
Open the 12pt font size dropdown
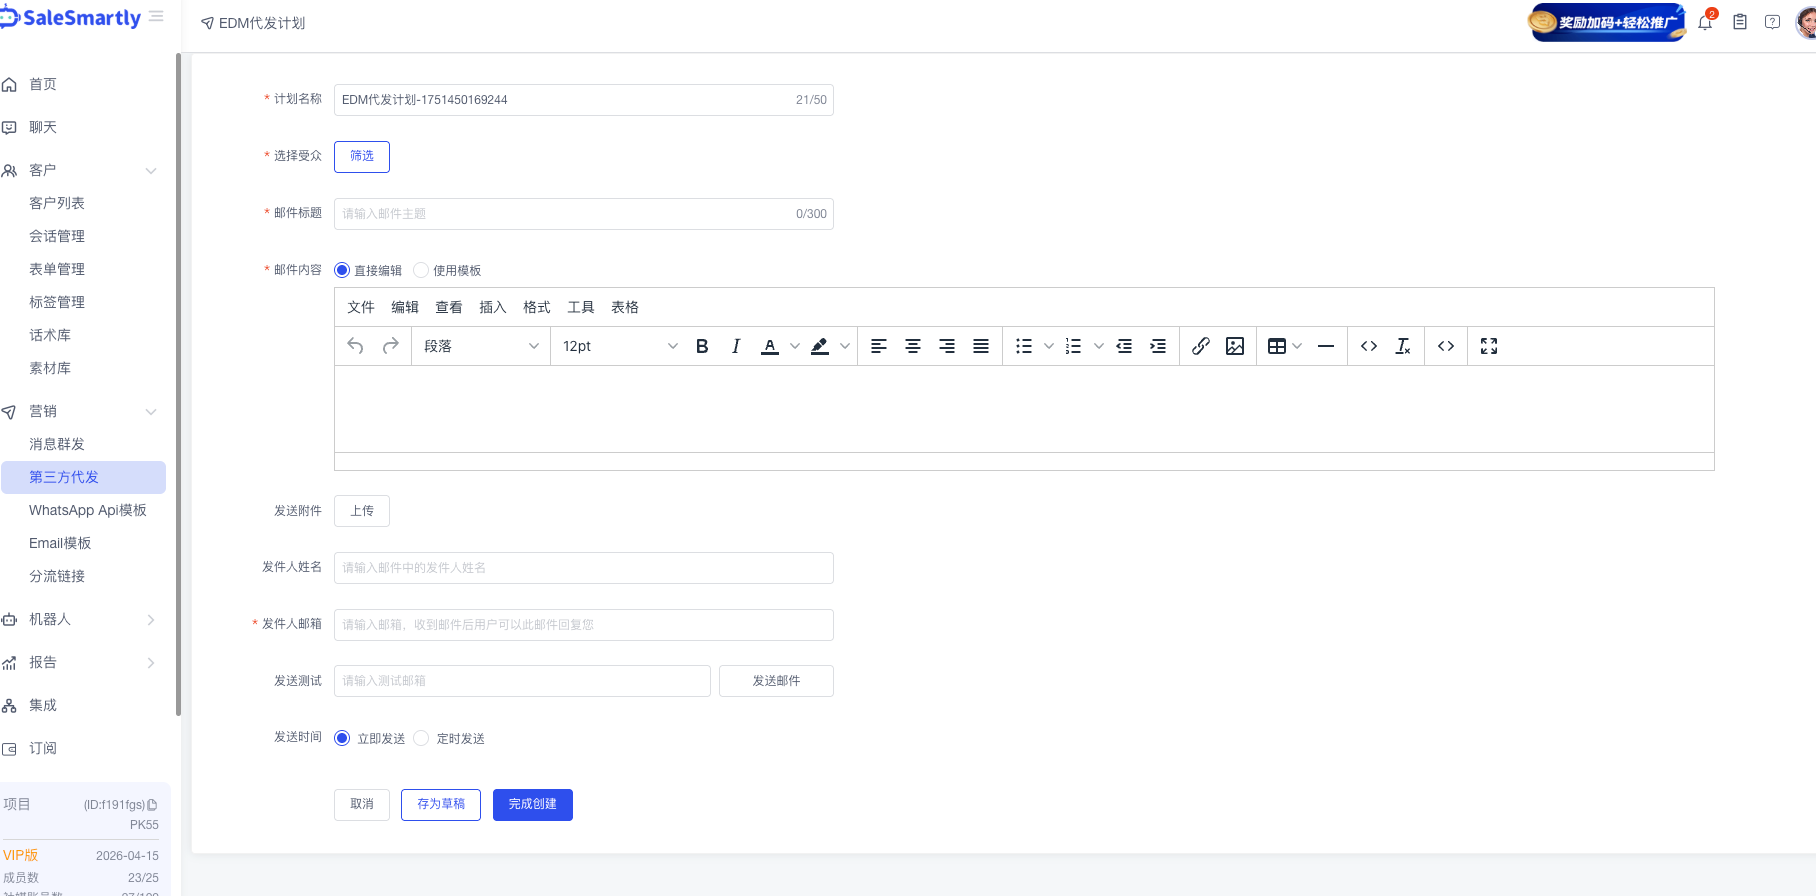[x=620, y=346]
